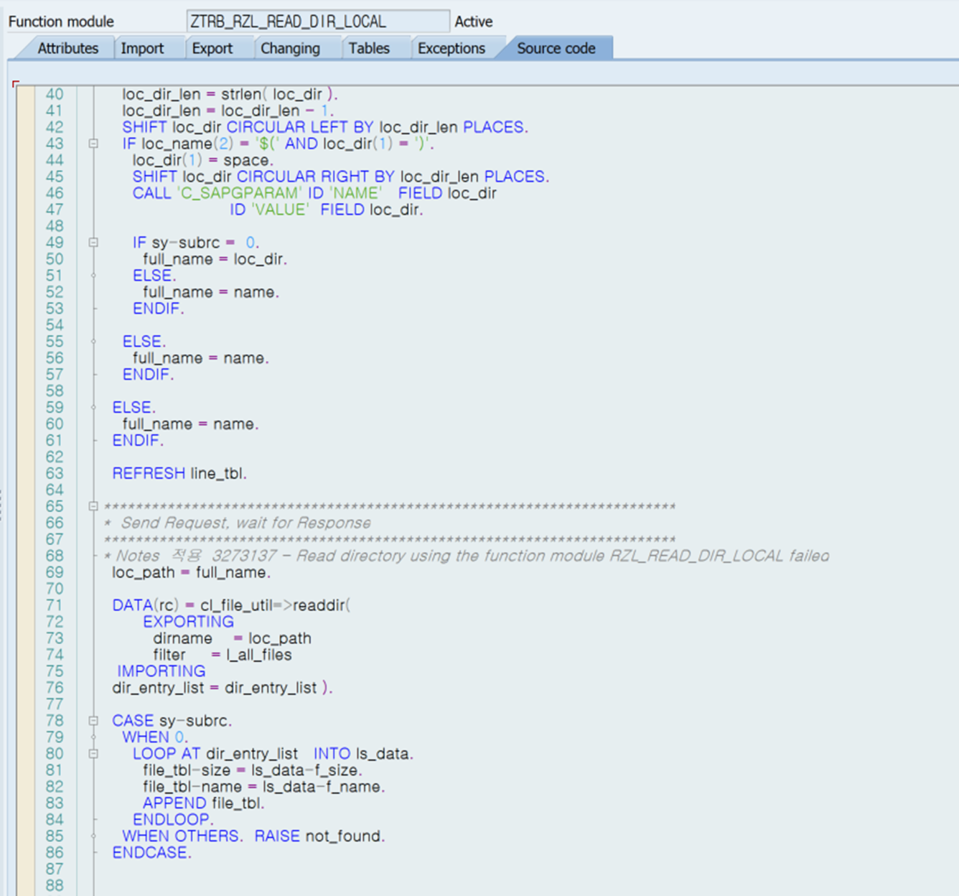Image resolution: width=959 pixels, height=896 pixels.
Task: Click the CALL 'C_SAPGPARAM' line
Action: pos(314,193)
